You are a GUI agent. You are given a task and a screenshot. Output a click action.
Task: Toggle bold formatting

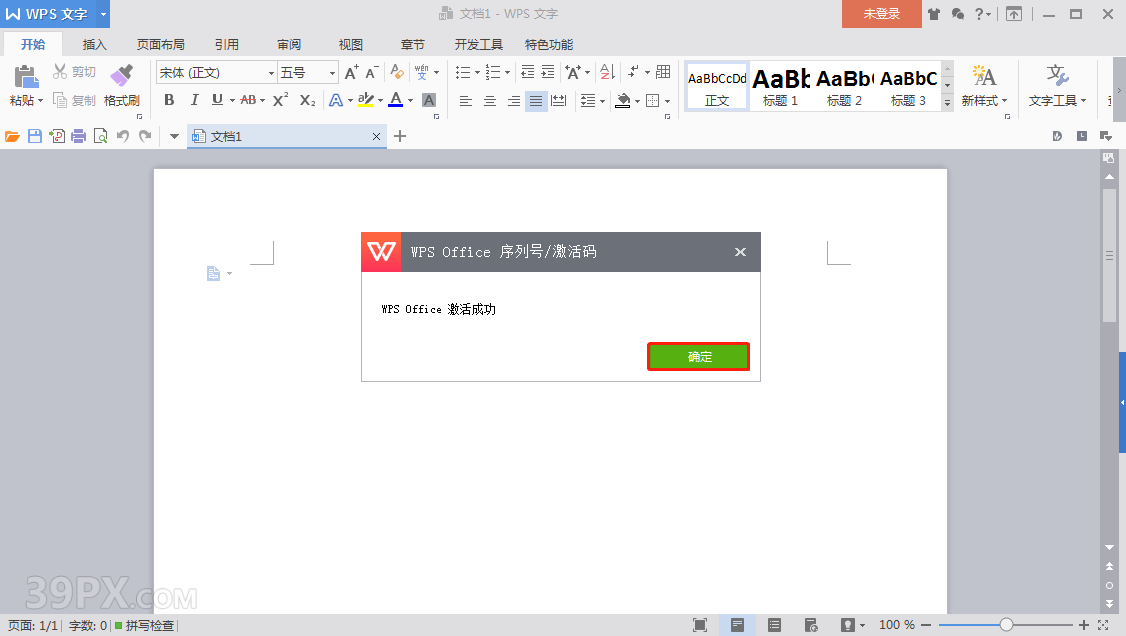169,100
